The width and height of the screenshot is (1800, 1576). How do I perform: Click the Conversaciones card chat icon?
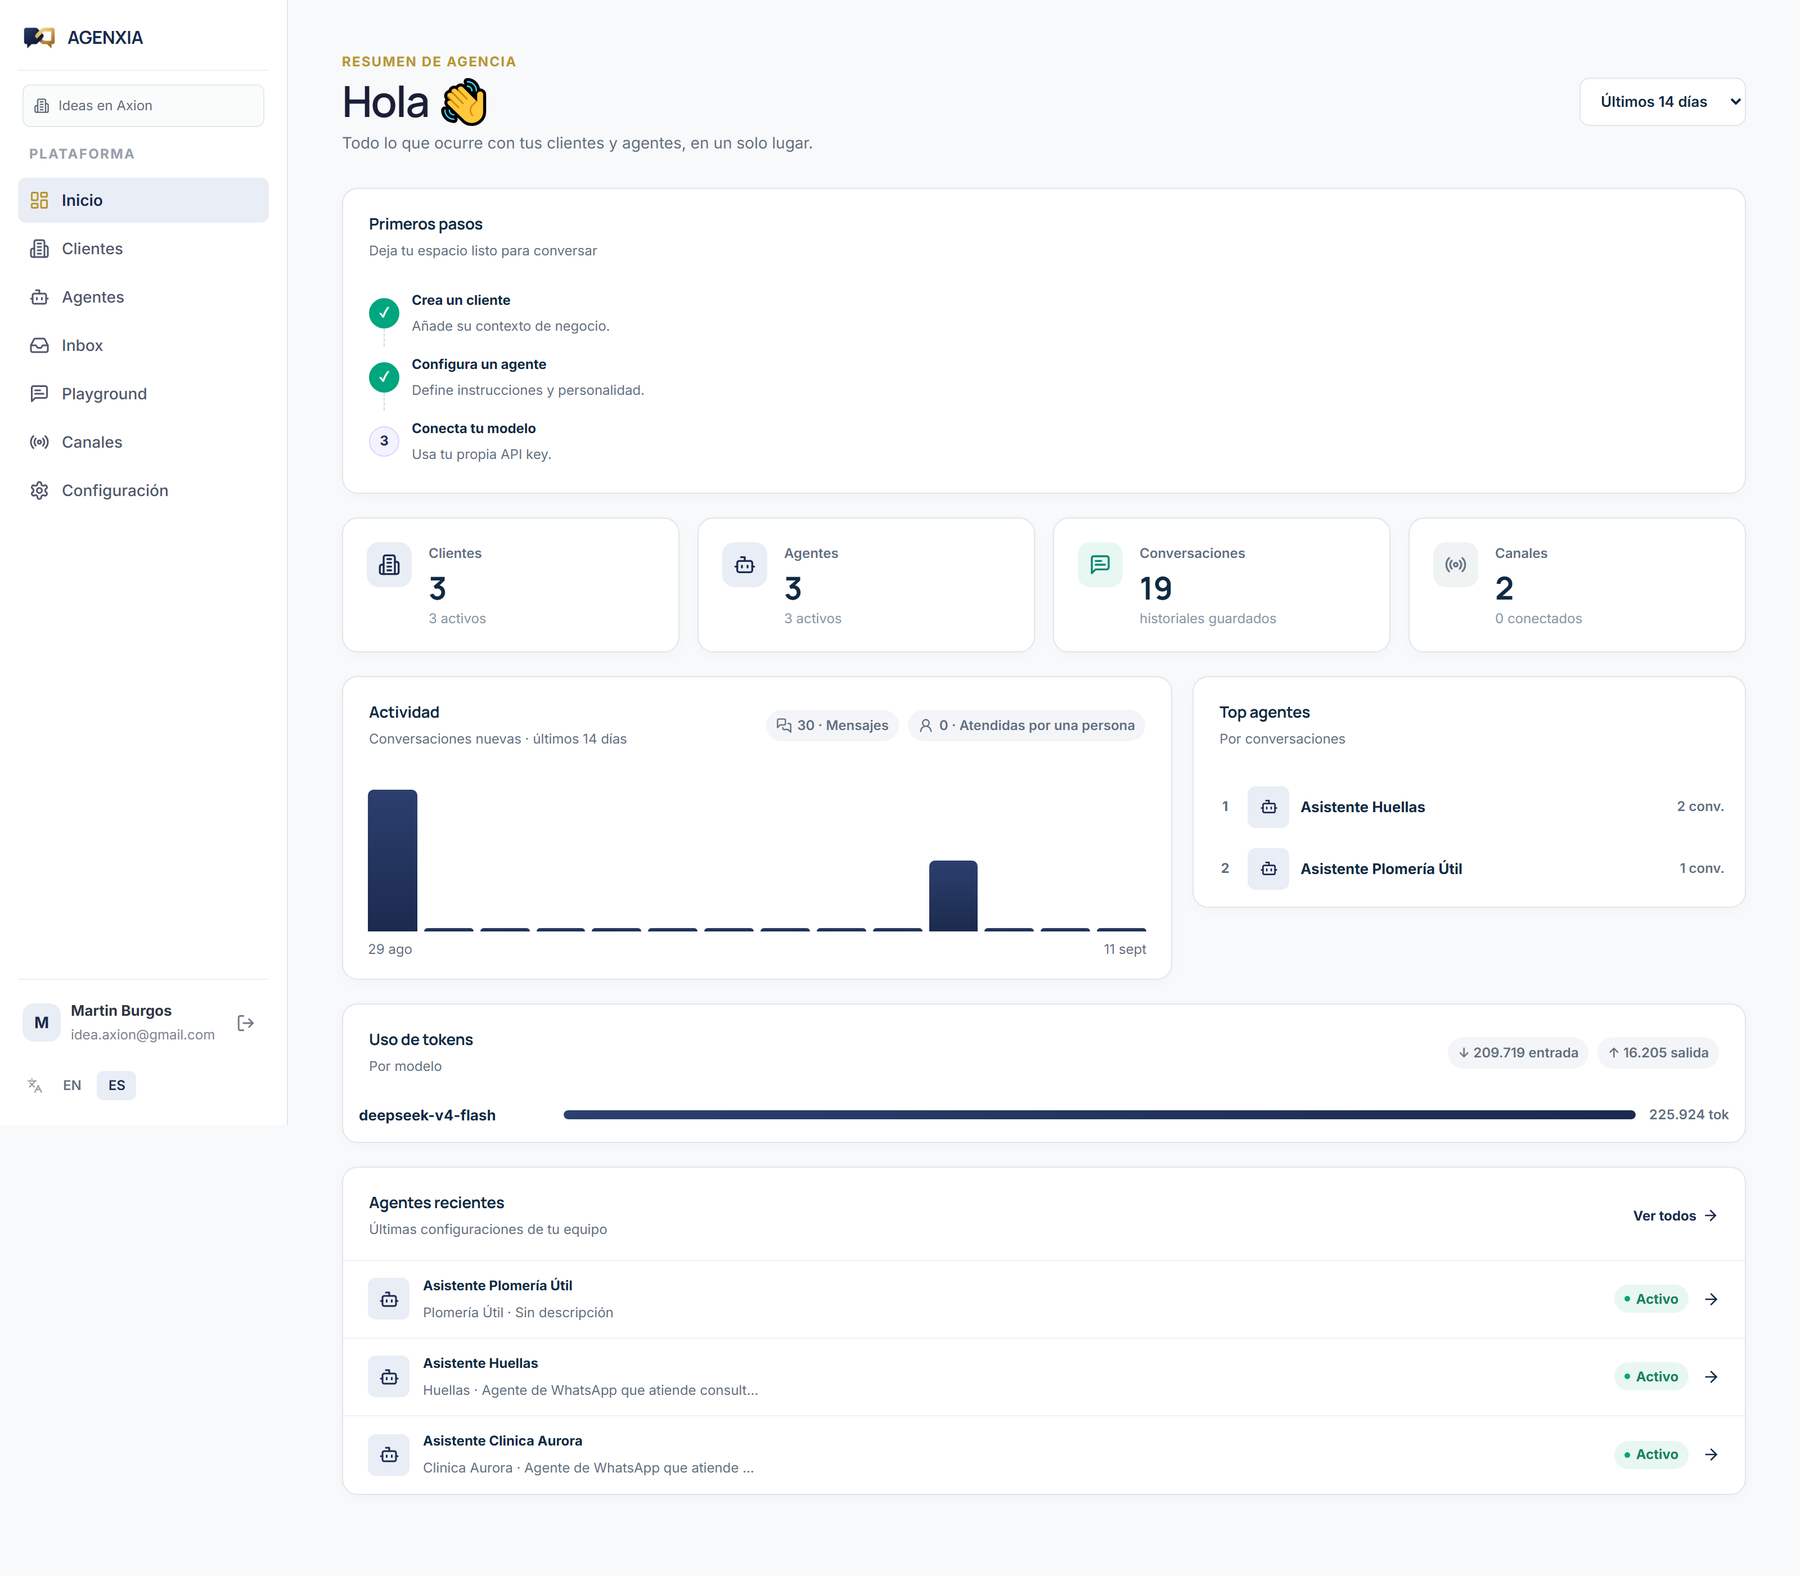tap(1100, 565)
